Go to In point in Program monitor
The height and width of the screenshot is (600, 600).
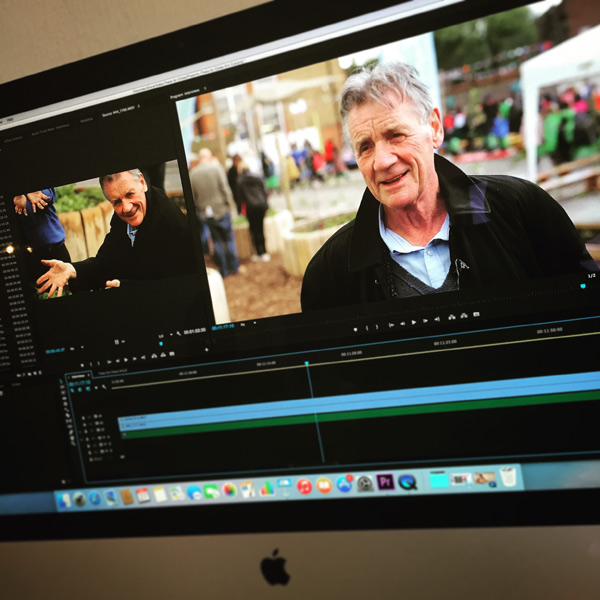pyautogui.click(x=391, y=325)
